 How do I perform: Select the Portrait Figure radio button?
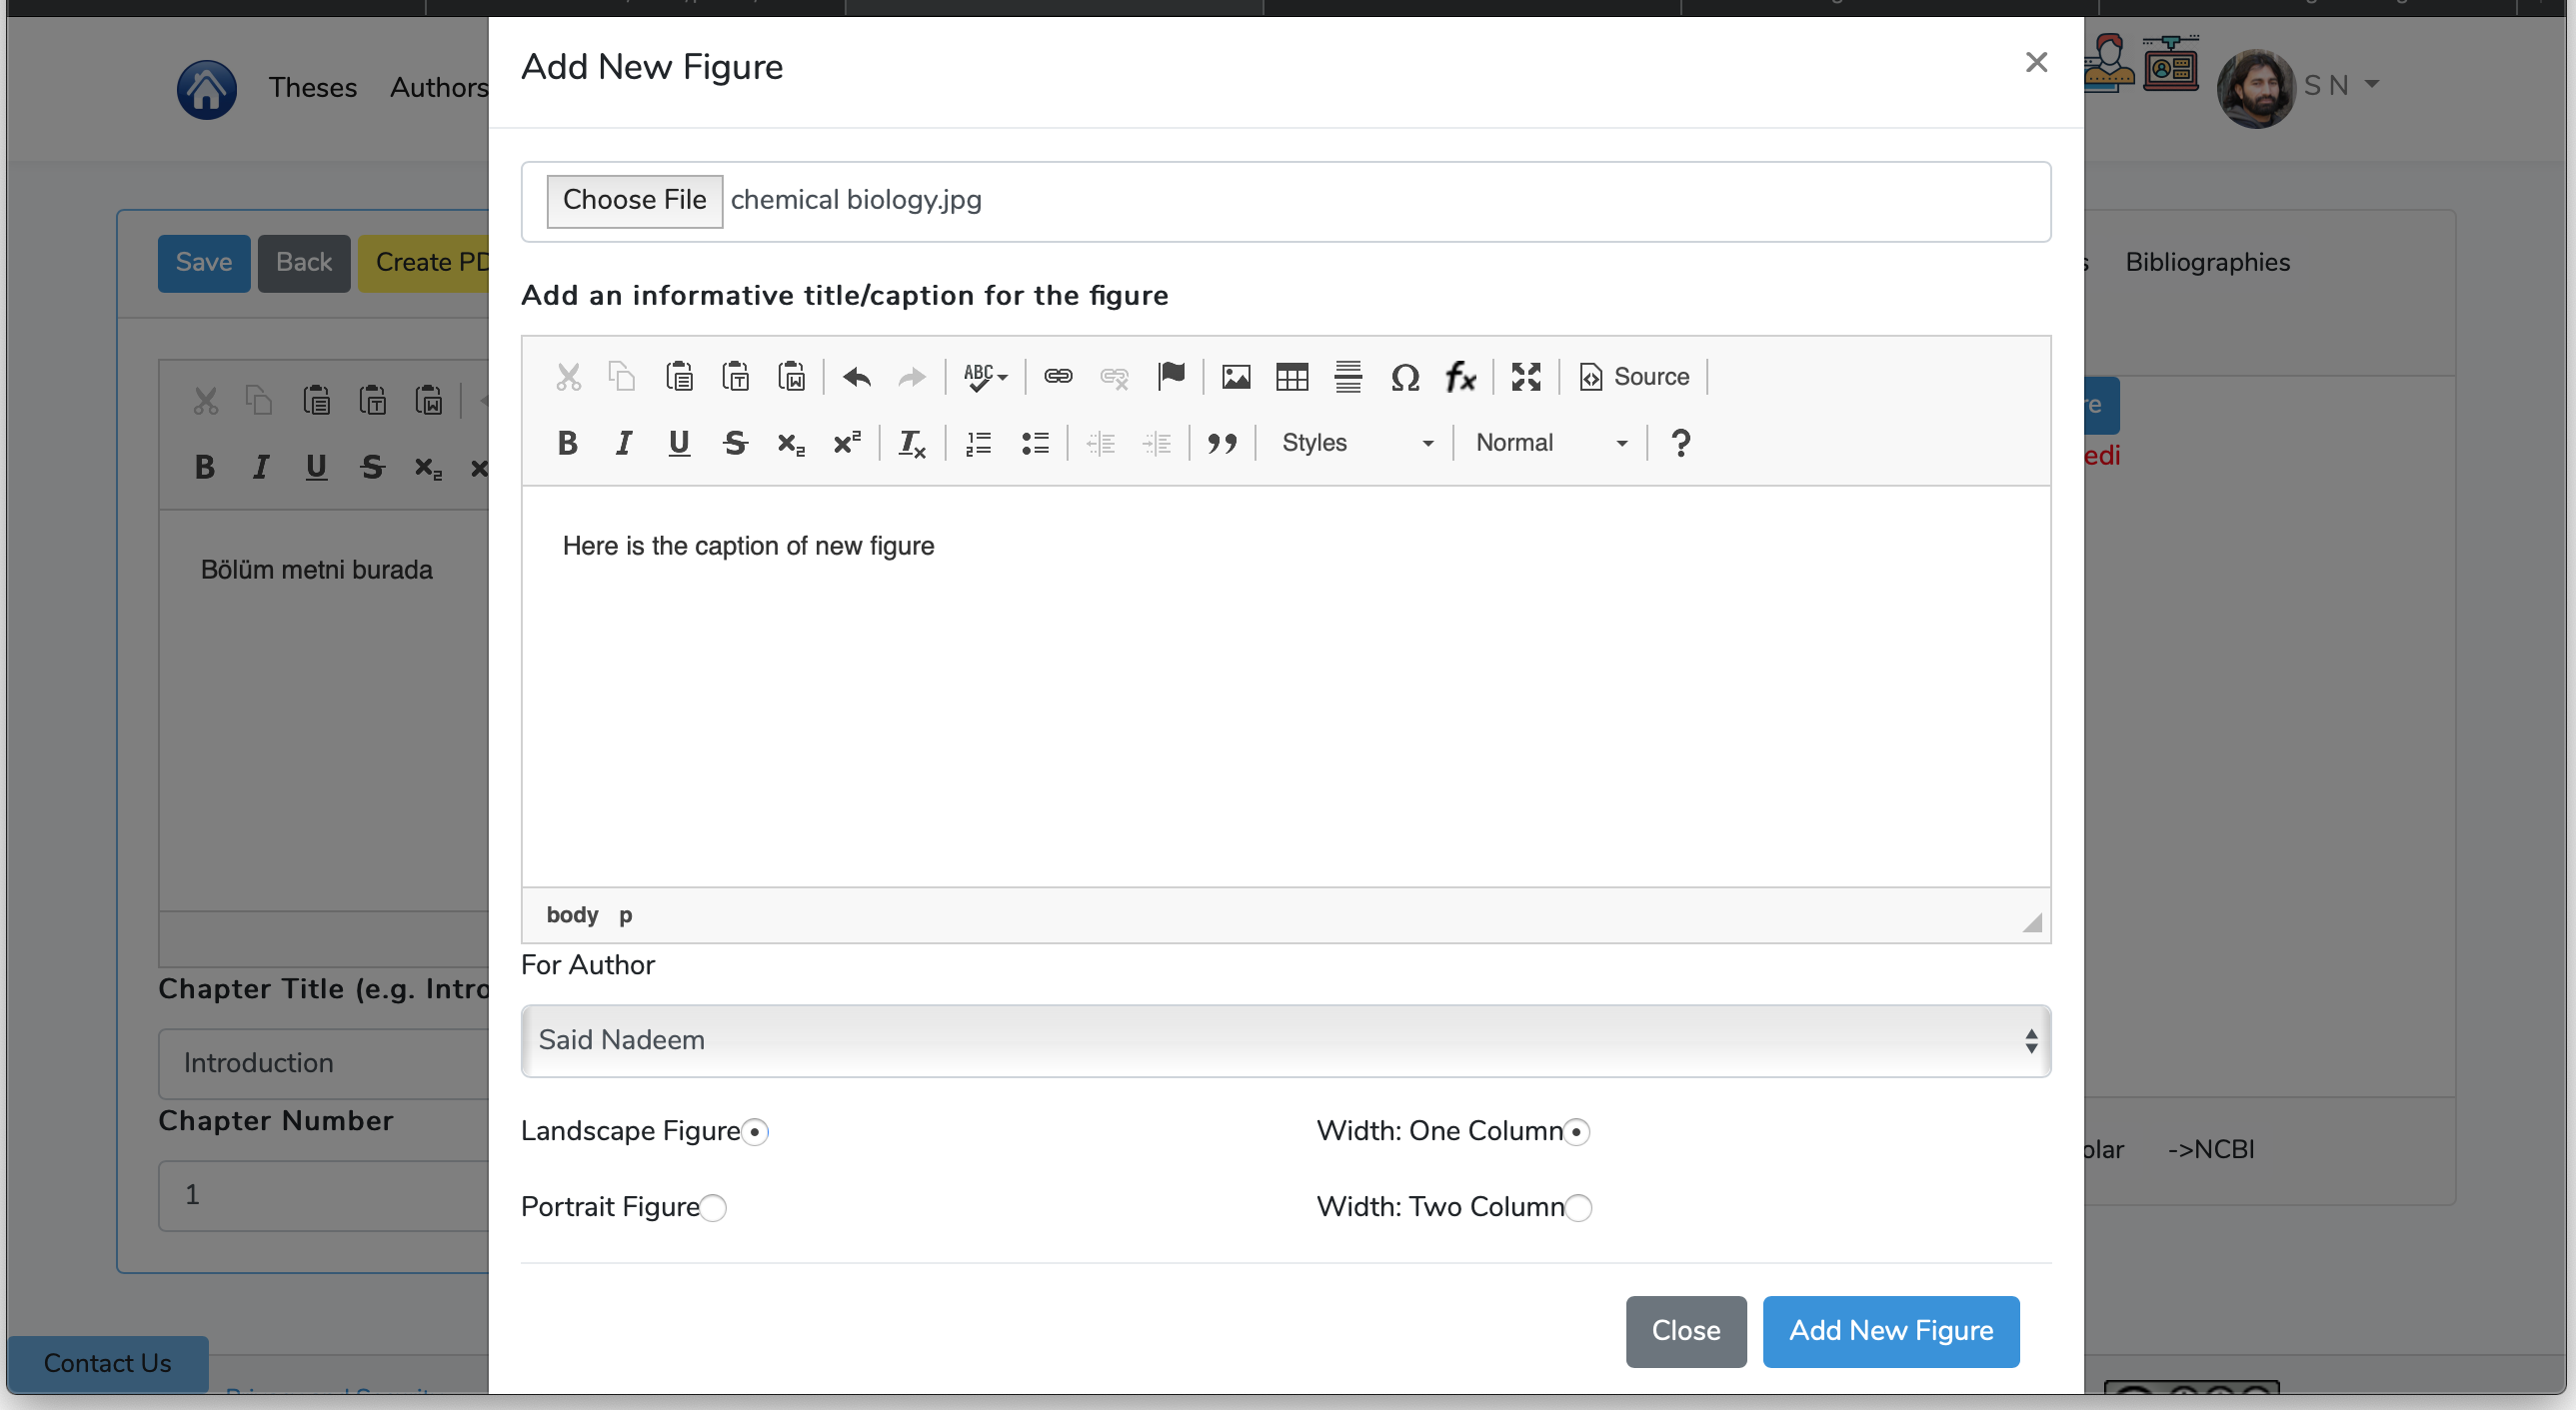(x=713, y=1208)
